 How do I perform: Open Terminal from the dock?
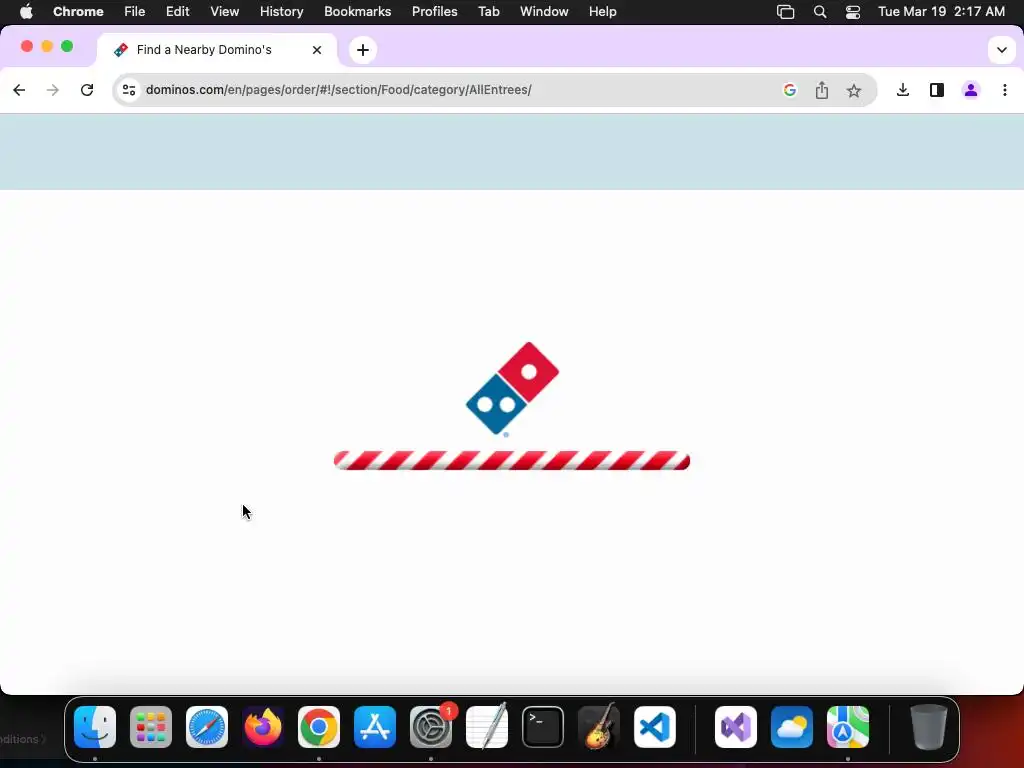543,727
